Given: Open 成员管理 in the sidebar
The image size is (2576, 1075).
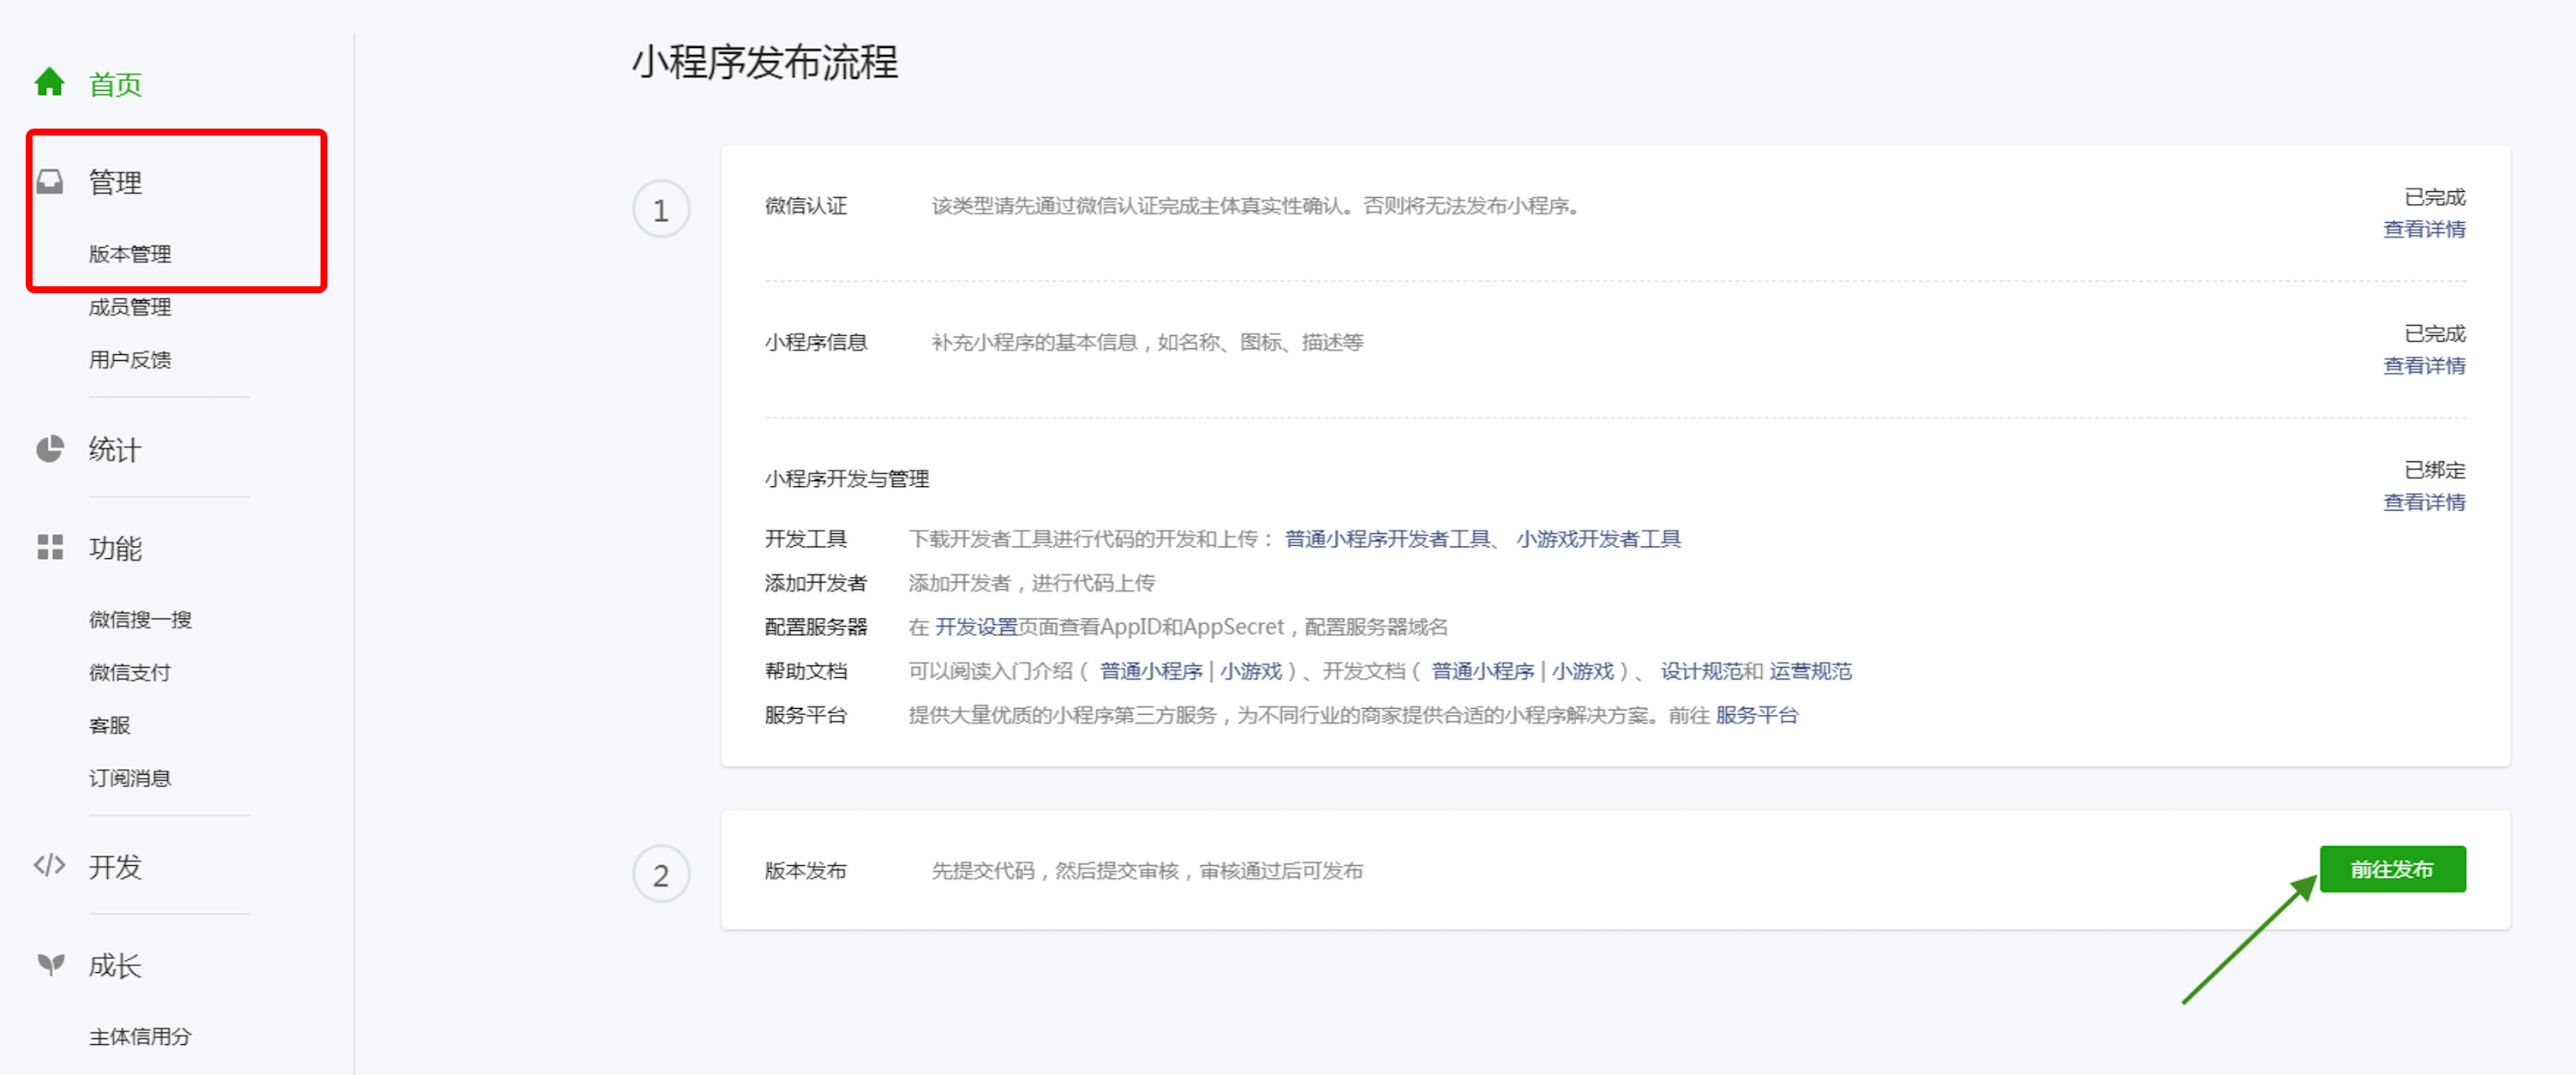Looking at the screenshot, I should 130,307.
